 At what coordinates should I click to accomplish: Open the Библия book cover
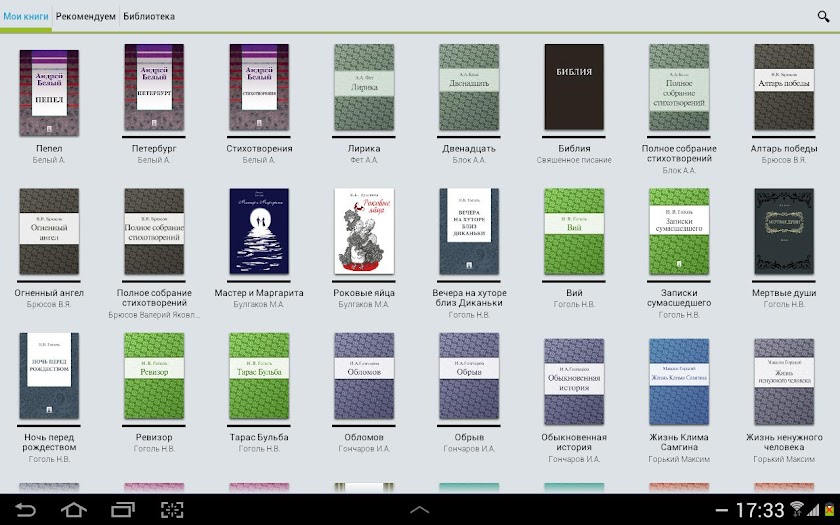point(574,87)
